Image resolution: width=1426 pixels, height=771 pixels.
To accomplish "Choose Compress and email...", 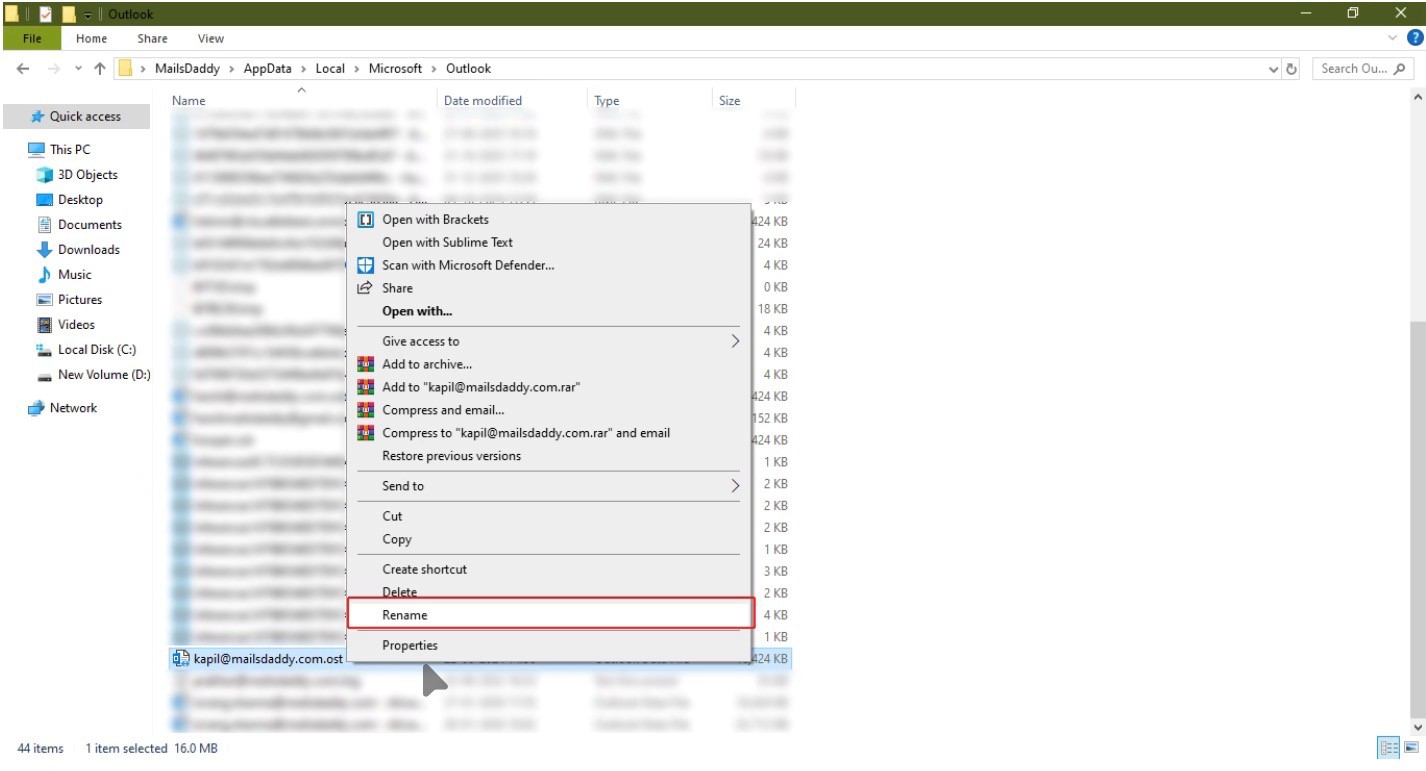I will coord(548,410).
